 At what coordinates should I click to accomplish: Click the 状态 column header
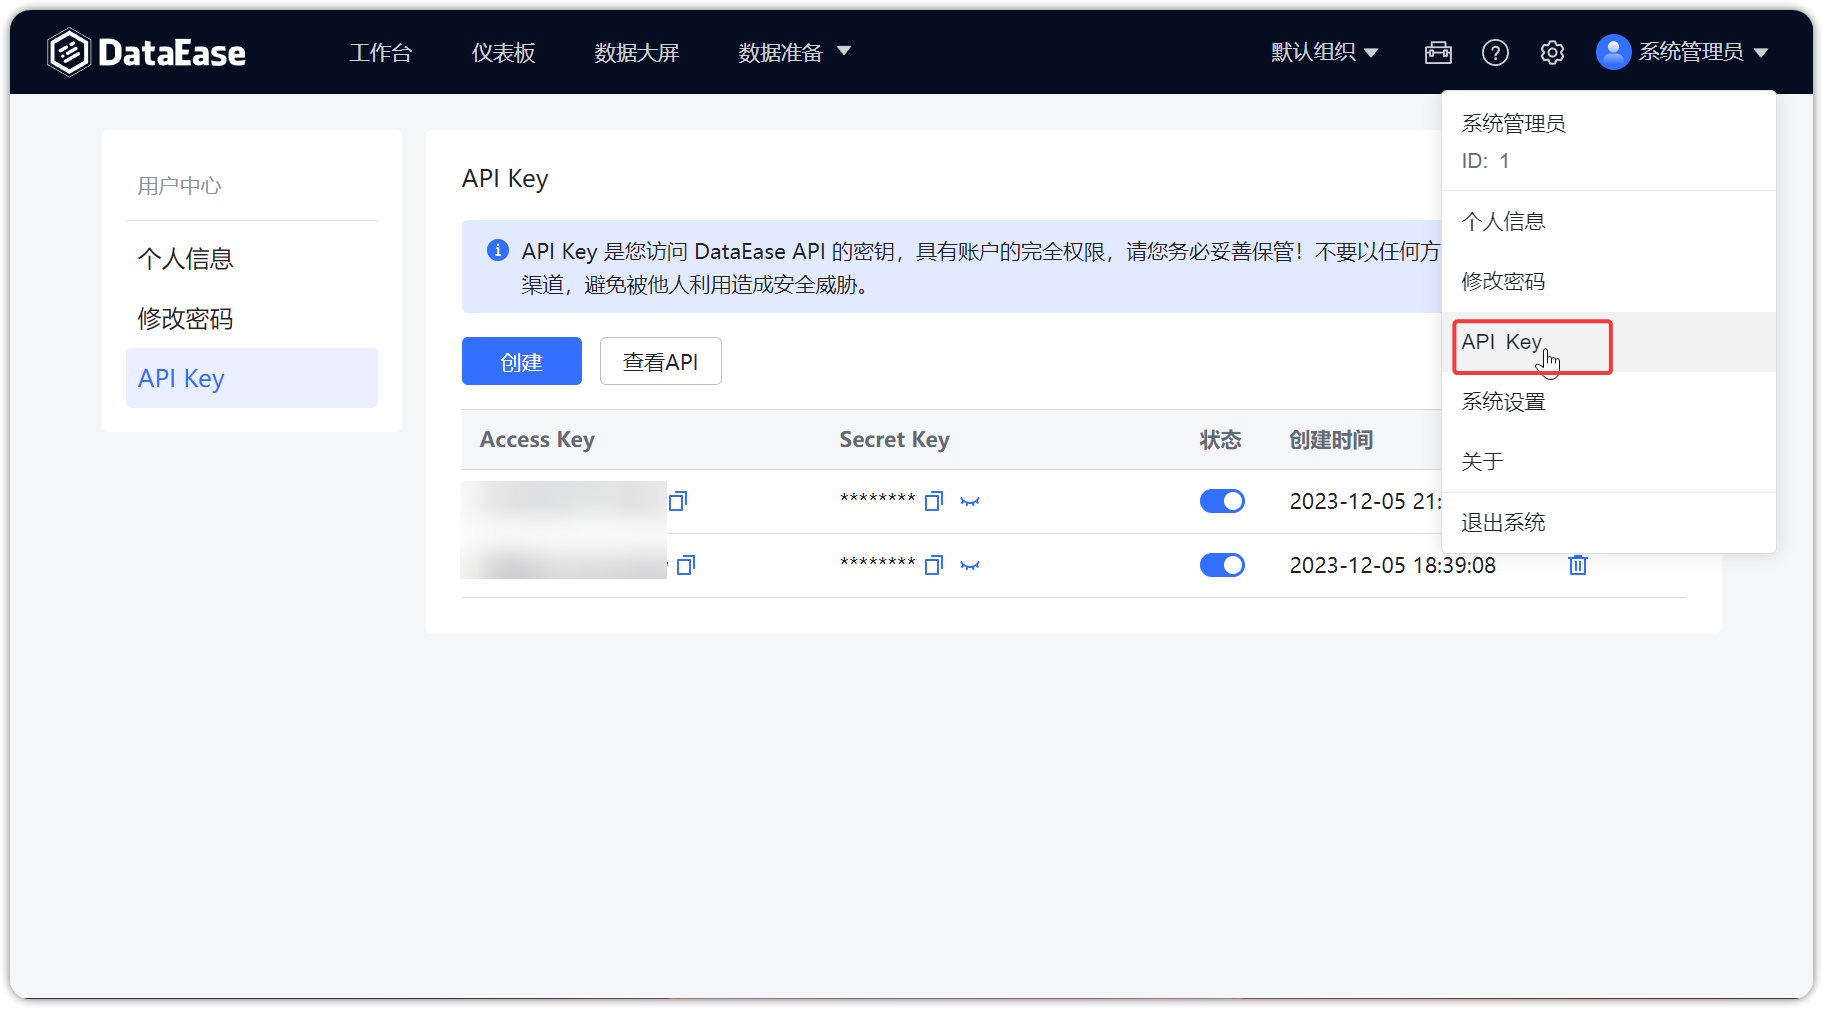pos(1220,440)
